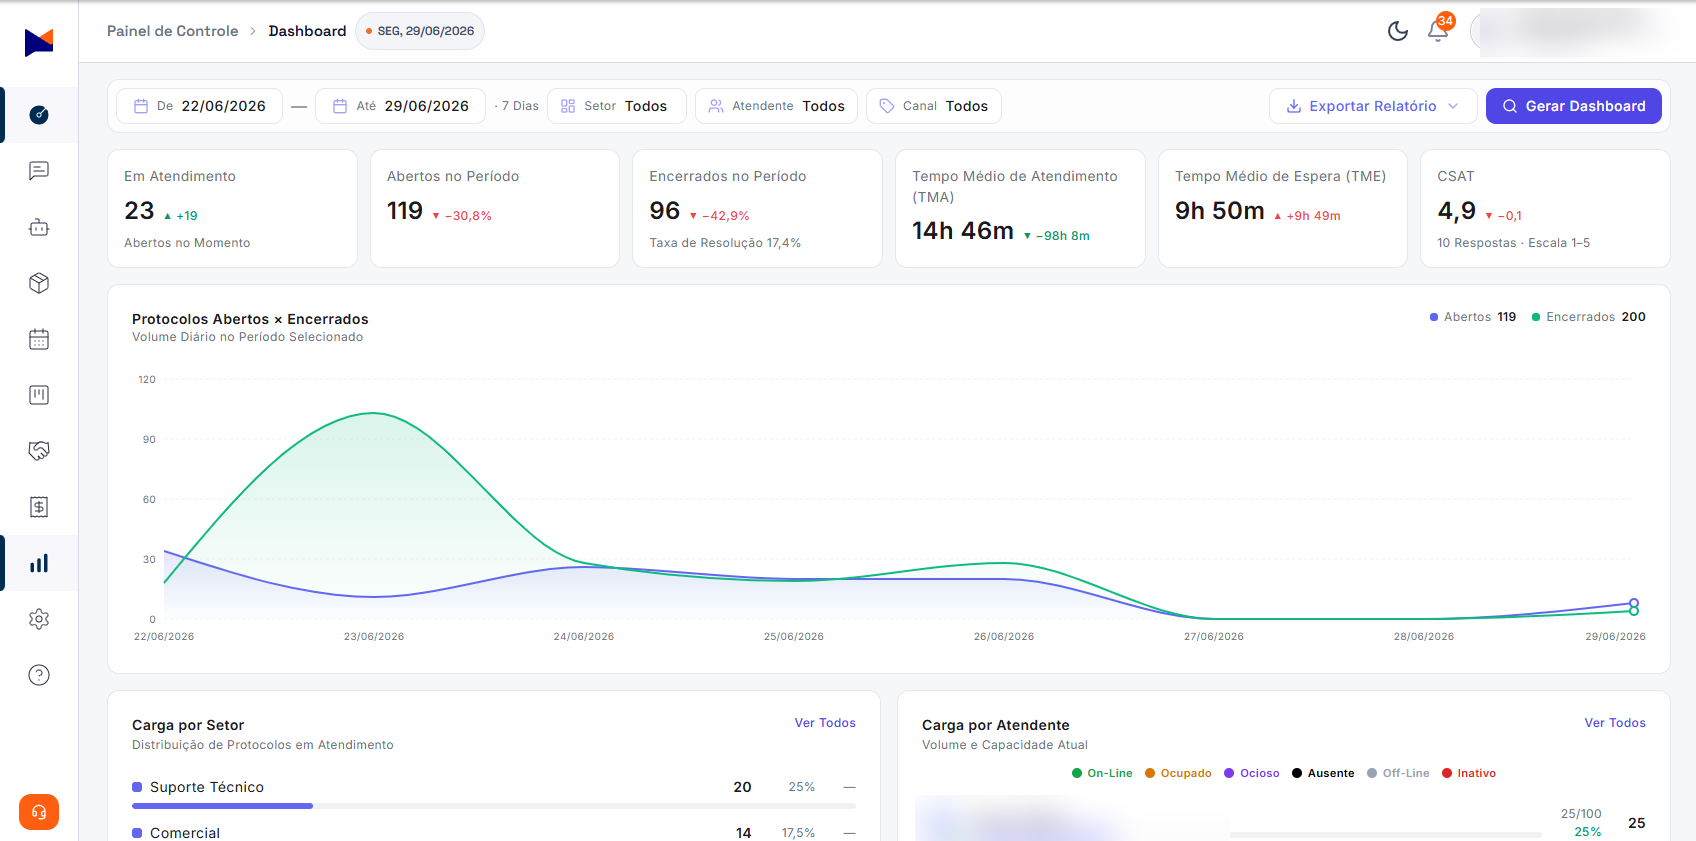The width and height of the screenshot is (1696, 841).
Task: Click the Abertos no Período value 119
Action: (x=405, y=211)
